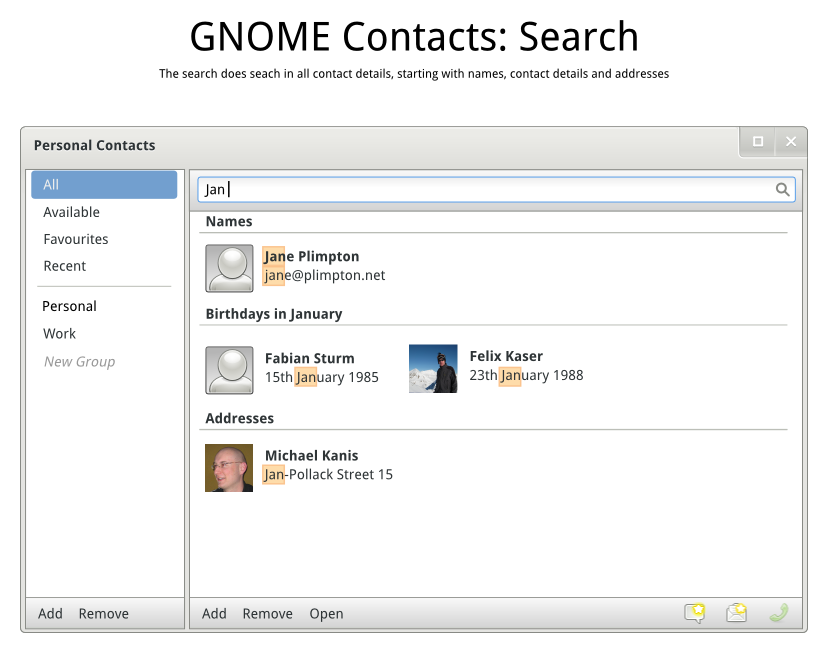Image resolution: width=828 pixels, height=653 pixels.
Task: Open Michael Kanis's photo thumbnail
Action: [x=229, y=468]
